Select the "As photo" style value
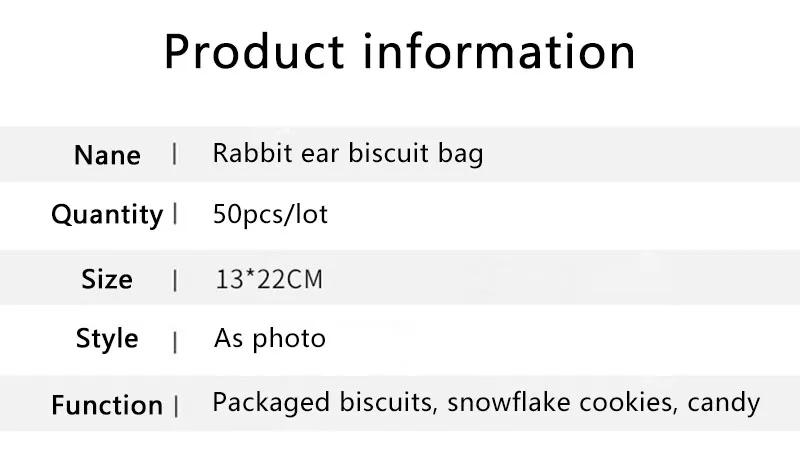The height and width of the screenshot is (475, 800). (x=270, y=339)
